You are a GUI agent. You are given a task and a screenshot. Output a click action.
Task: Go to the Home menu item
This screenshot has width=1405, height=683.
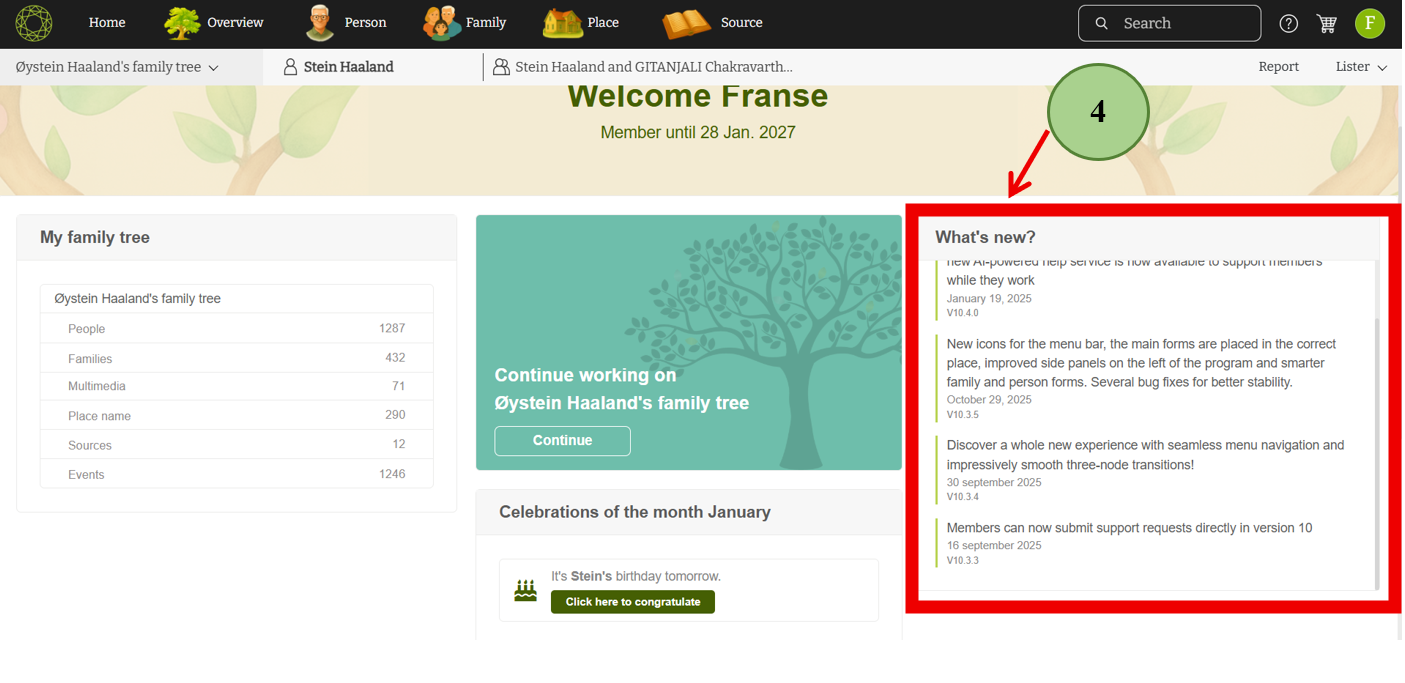pyautogui.click(x=107, y=23)
